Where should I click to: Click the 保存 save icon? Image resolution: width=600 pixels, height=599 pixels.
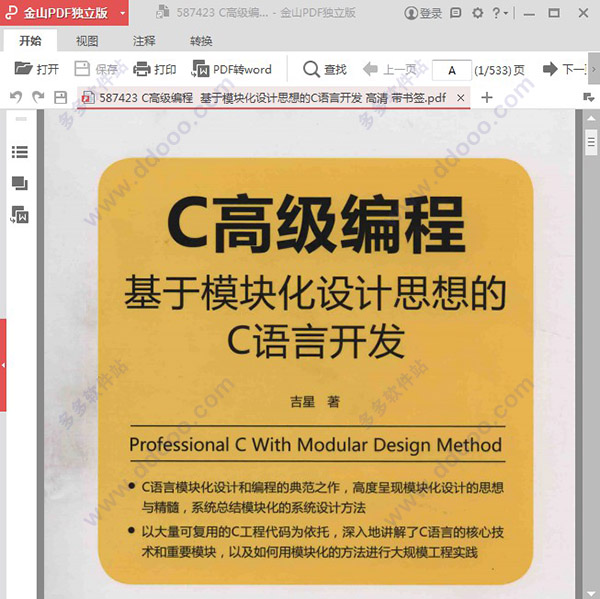tap(82, 69)
